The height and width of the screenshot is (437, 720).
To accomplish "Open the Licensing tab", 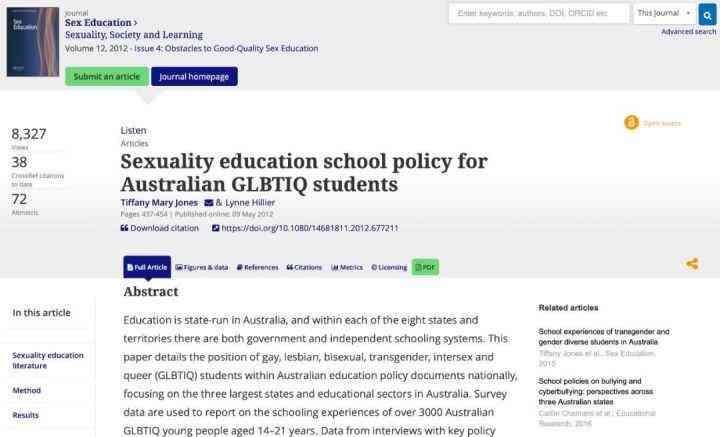I will click(389, 267).
